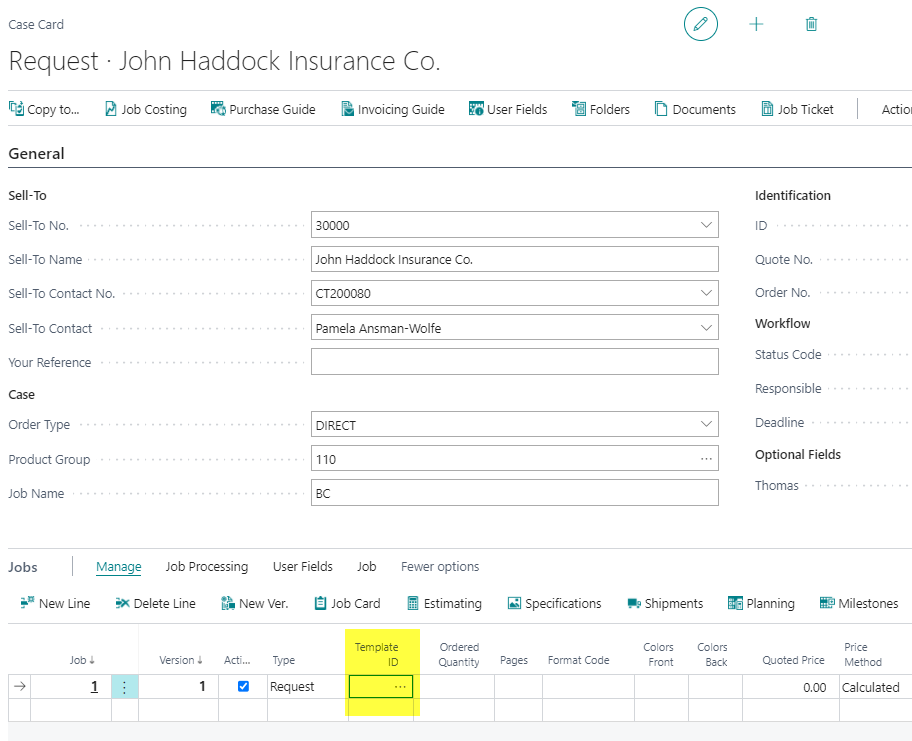Click Delete Line in Jobs
The height and width of the screenshot is (741, 912).
155,603
